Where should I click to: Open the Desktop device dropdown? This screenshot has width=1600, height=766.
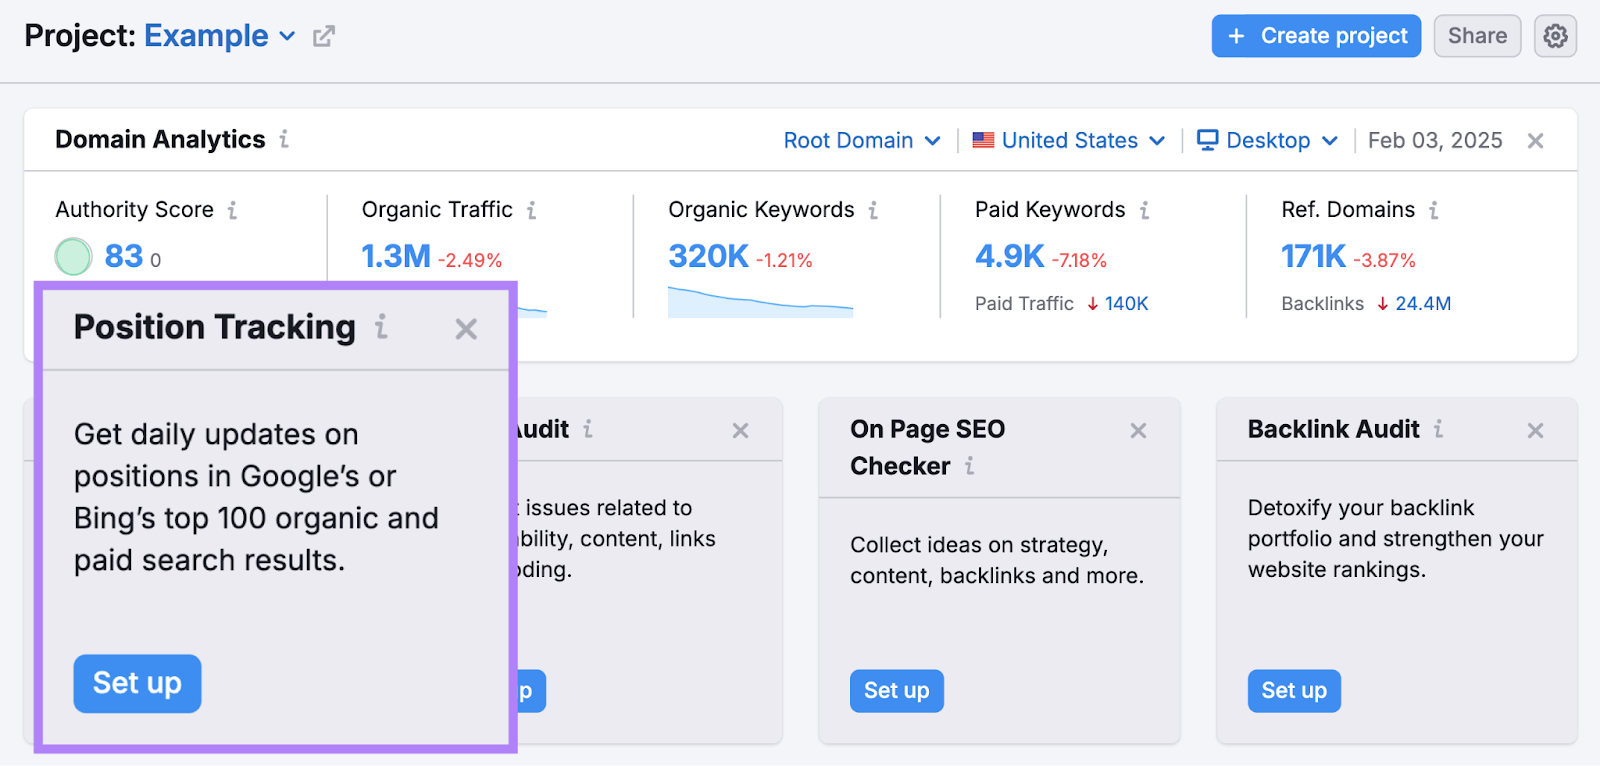point(1267,141)
